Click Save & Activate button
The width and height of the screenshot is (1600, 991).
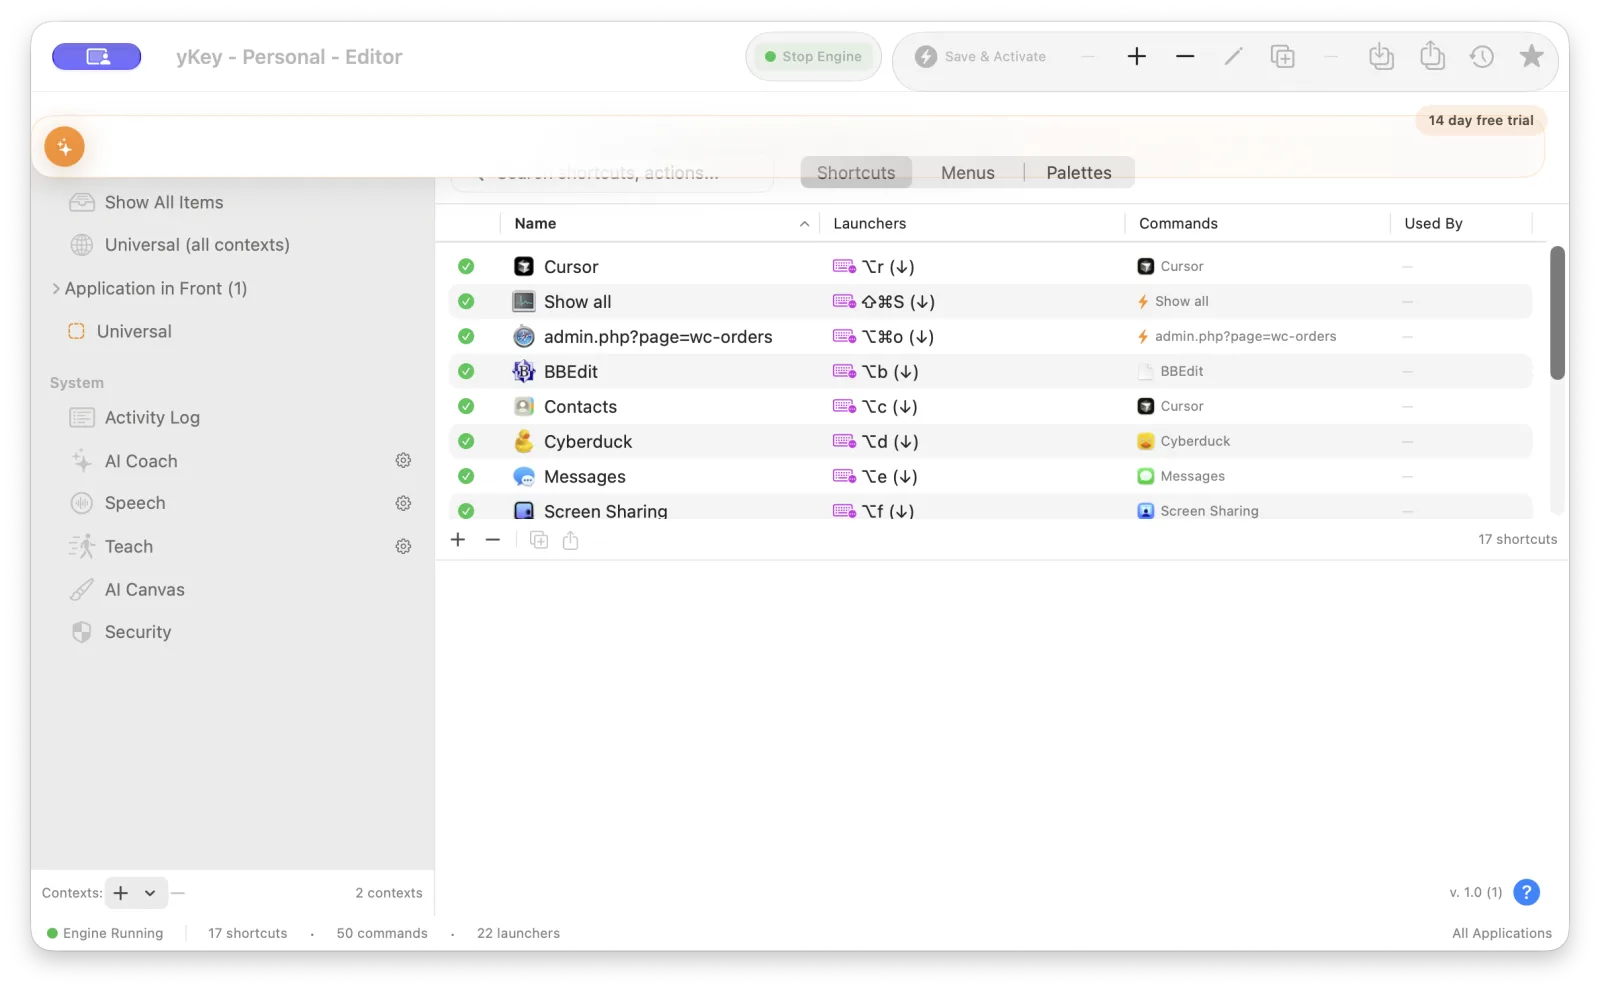click(x=981, y=57)
